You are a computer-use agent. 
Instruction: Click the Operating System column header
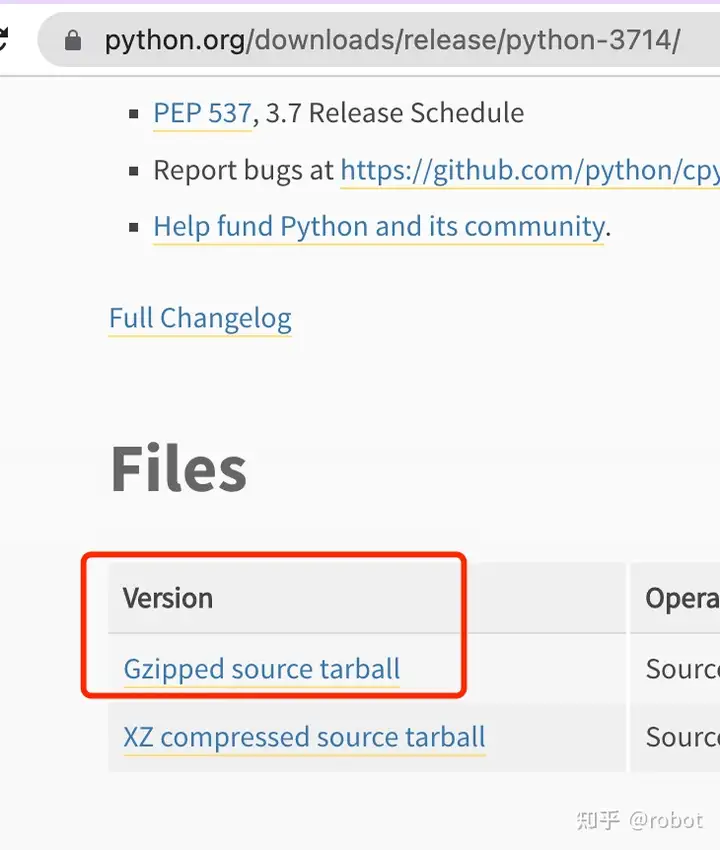(x=682, y=598)
